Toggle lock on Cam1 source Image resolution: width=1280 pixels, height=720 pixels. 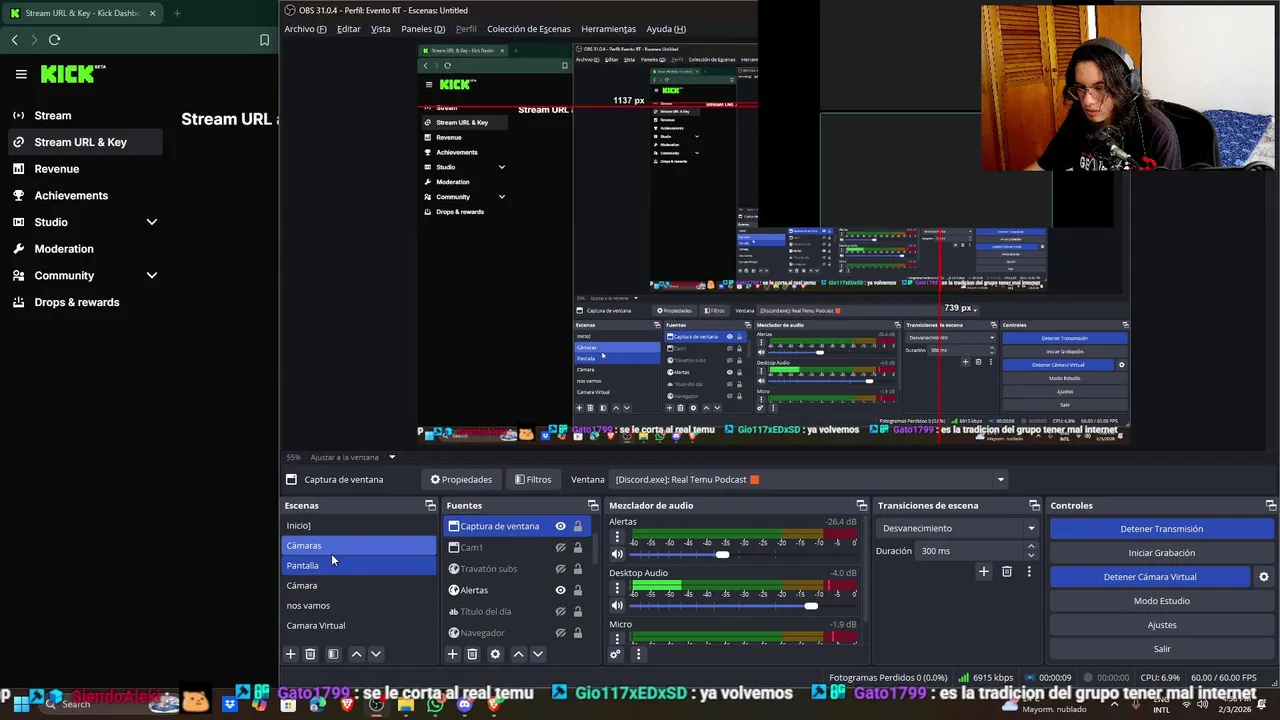577,548
